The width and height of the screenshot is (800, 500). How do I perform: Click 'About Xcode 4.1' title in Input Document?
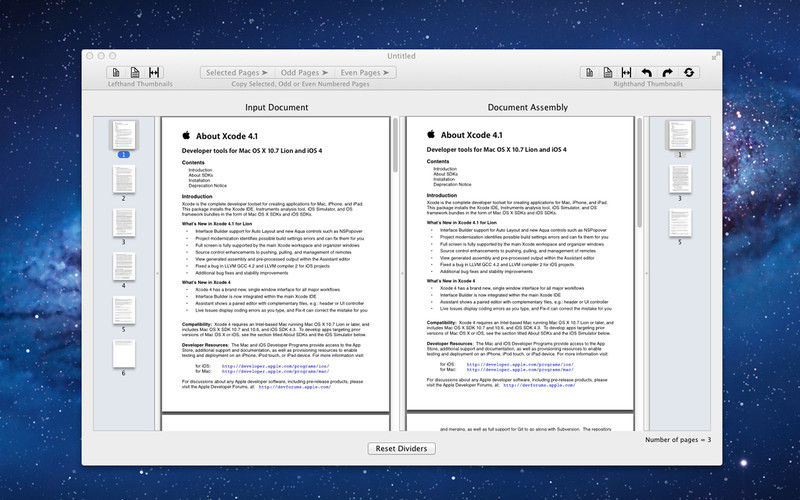point(227,136)
